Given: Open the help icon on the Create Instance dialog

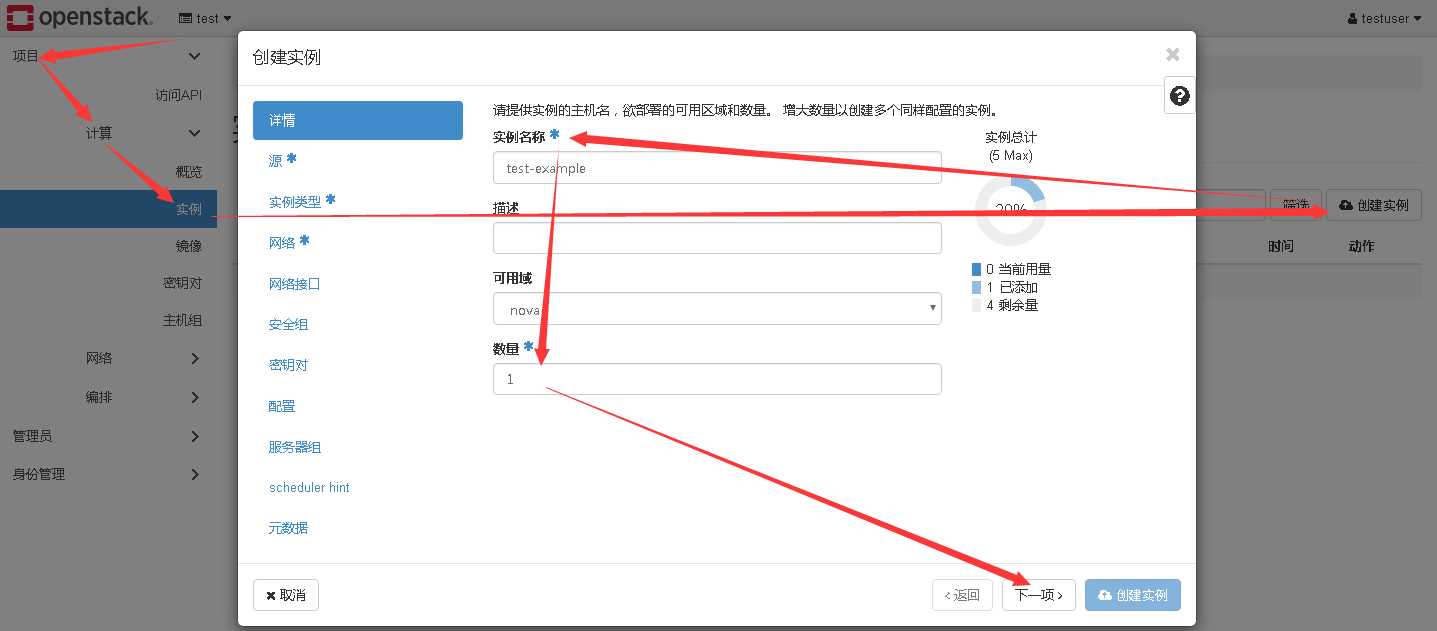Looking at the screenshot, I should [1179, 95].
